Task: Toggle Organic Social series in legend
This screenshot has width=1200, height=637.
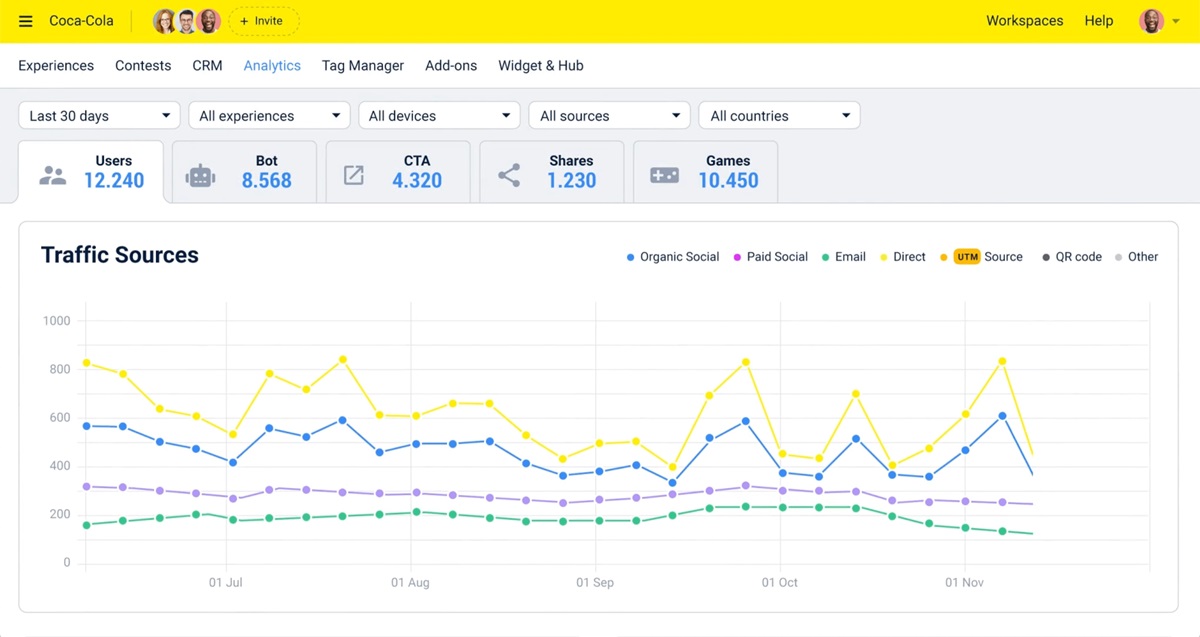Action: [672, 257]
